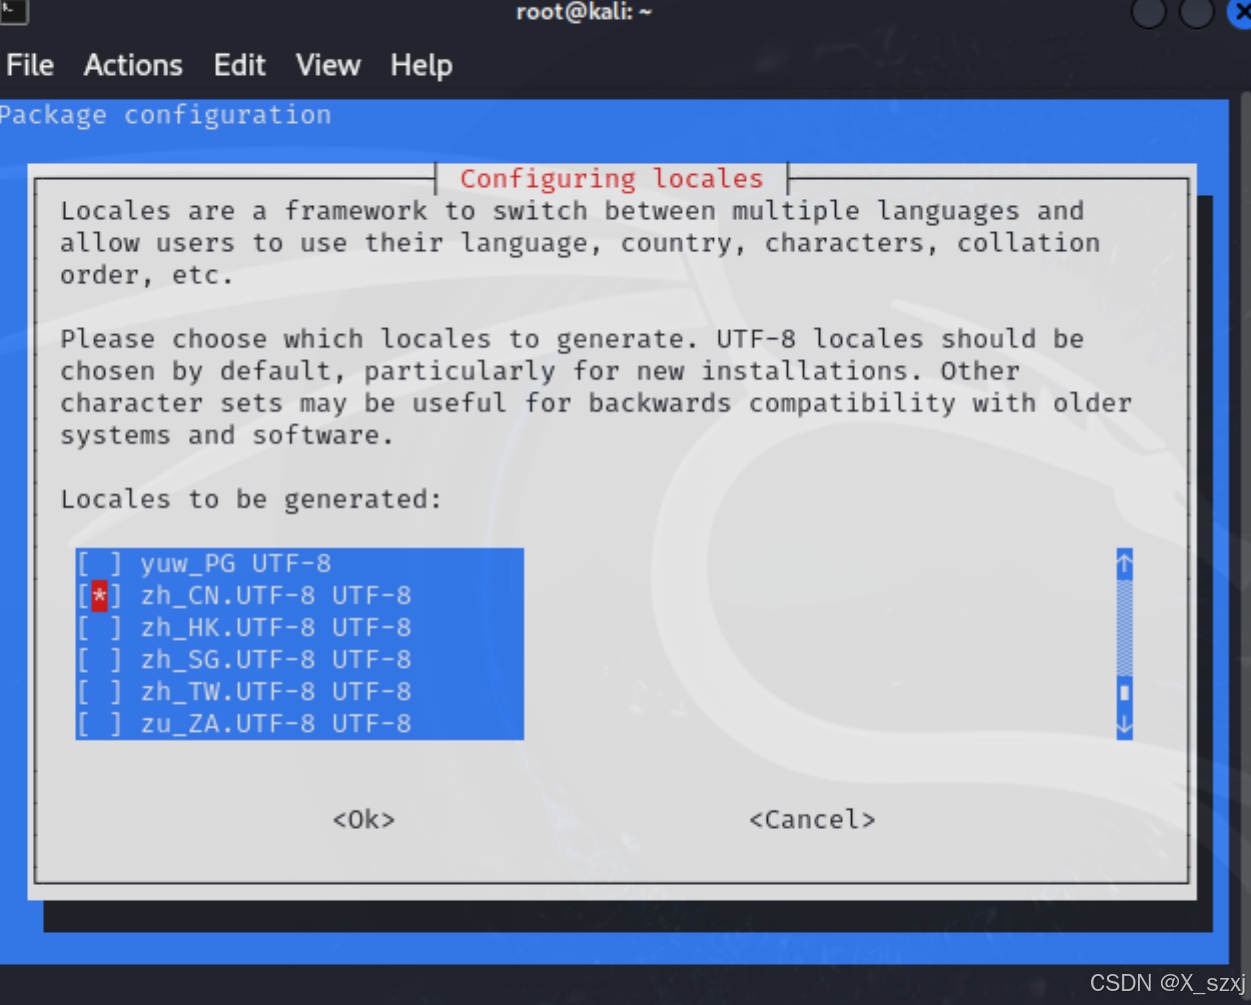Click the yuw_PG UTF-8 row label
The height and width of the screenshot is (1005, 1251).
coord(236,564)
